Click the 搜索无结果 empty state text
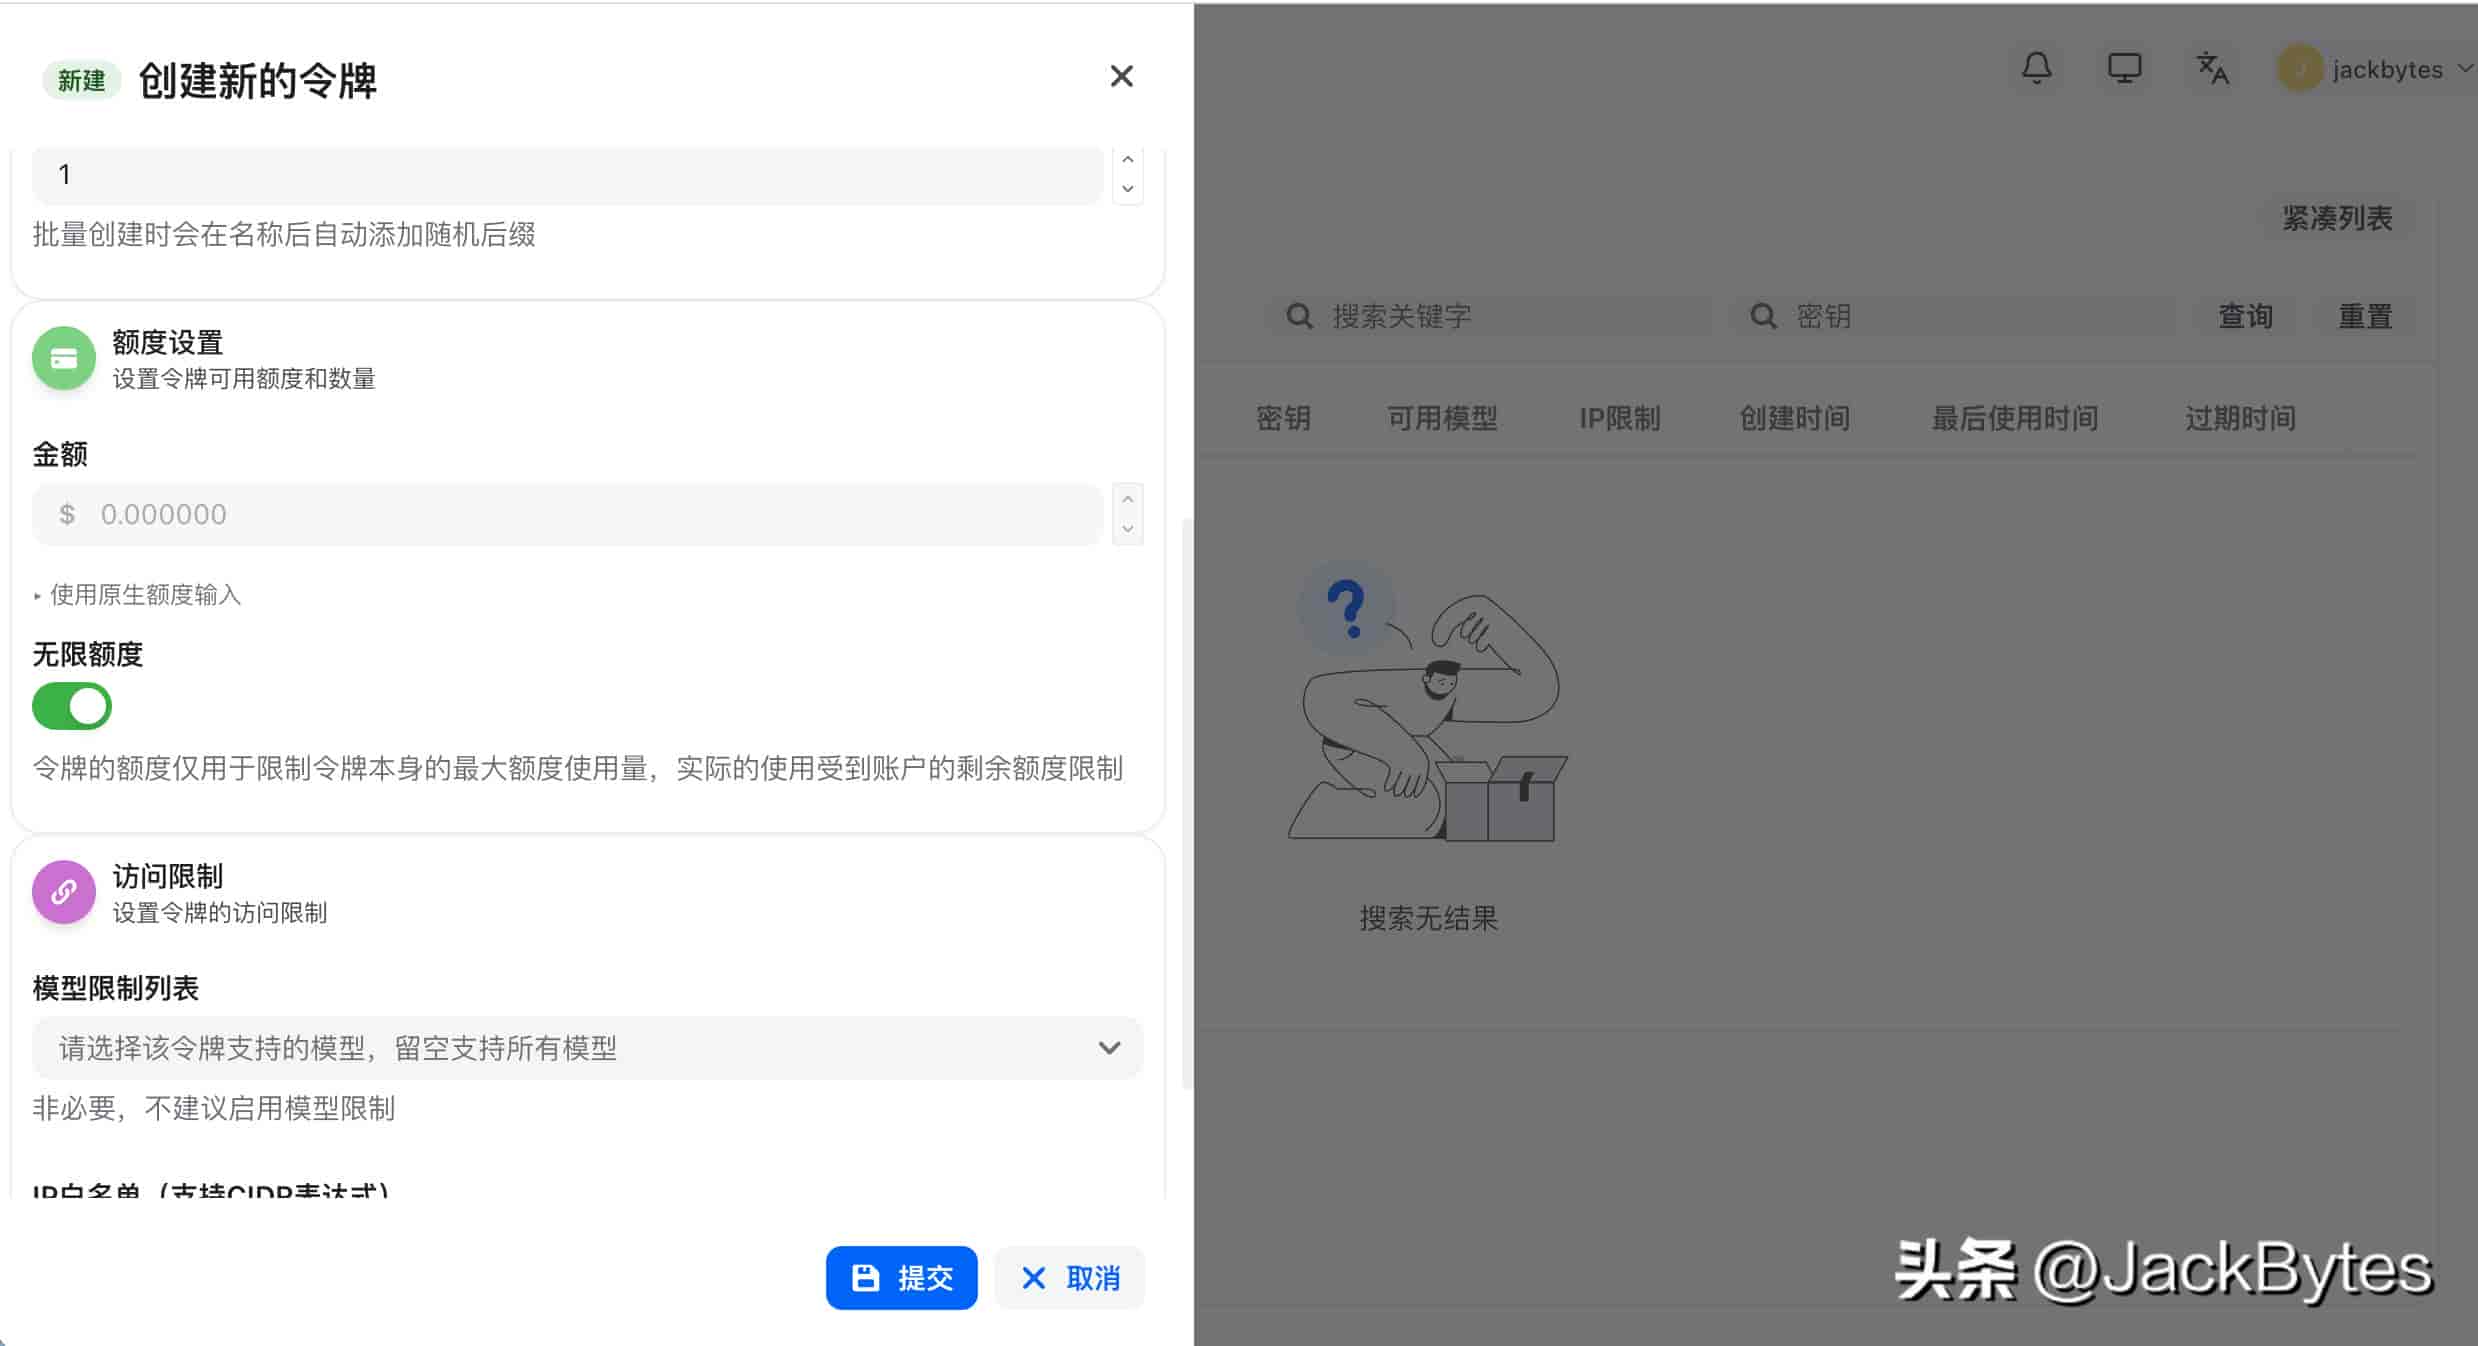The width and height of the screenshot is (2478, 1346). coord(1428,918)
